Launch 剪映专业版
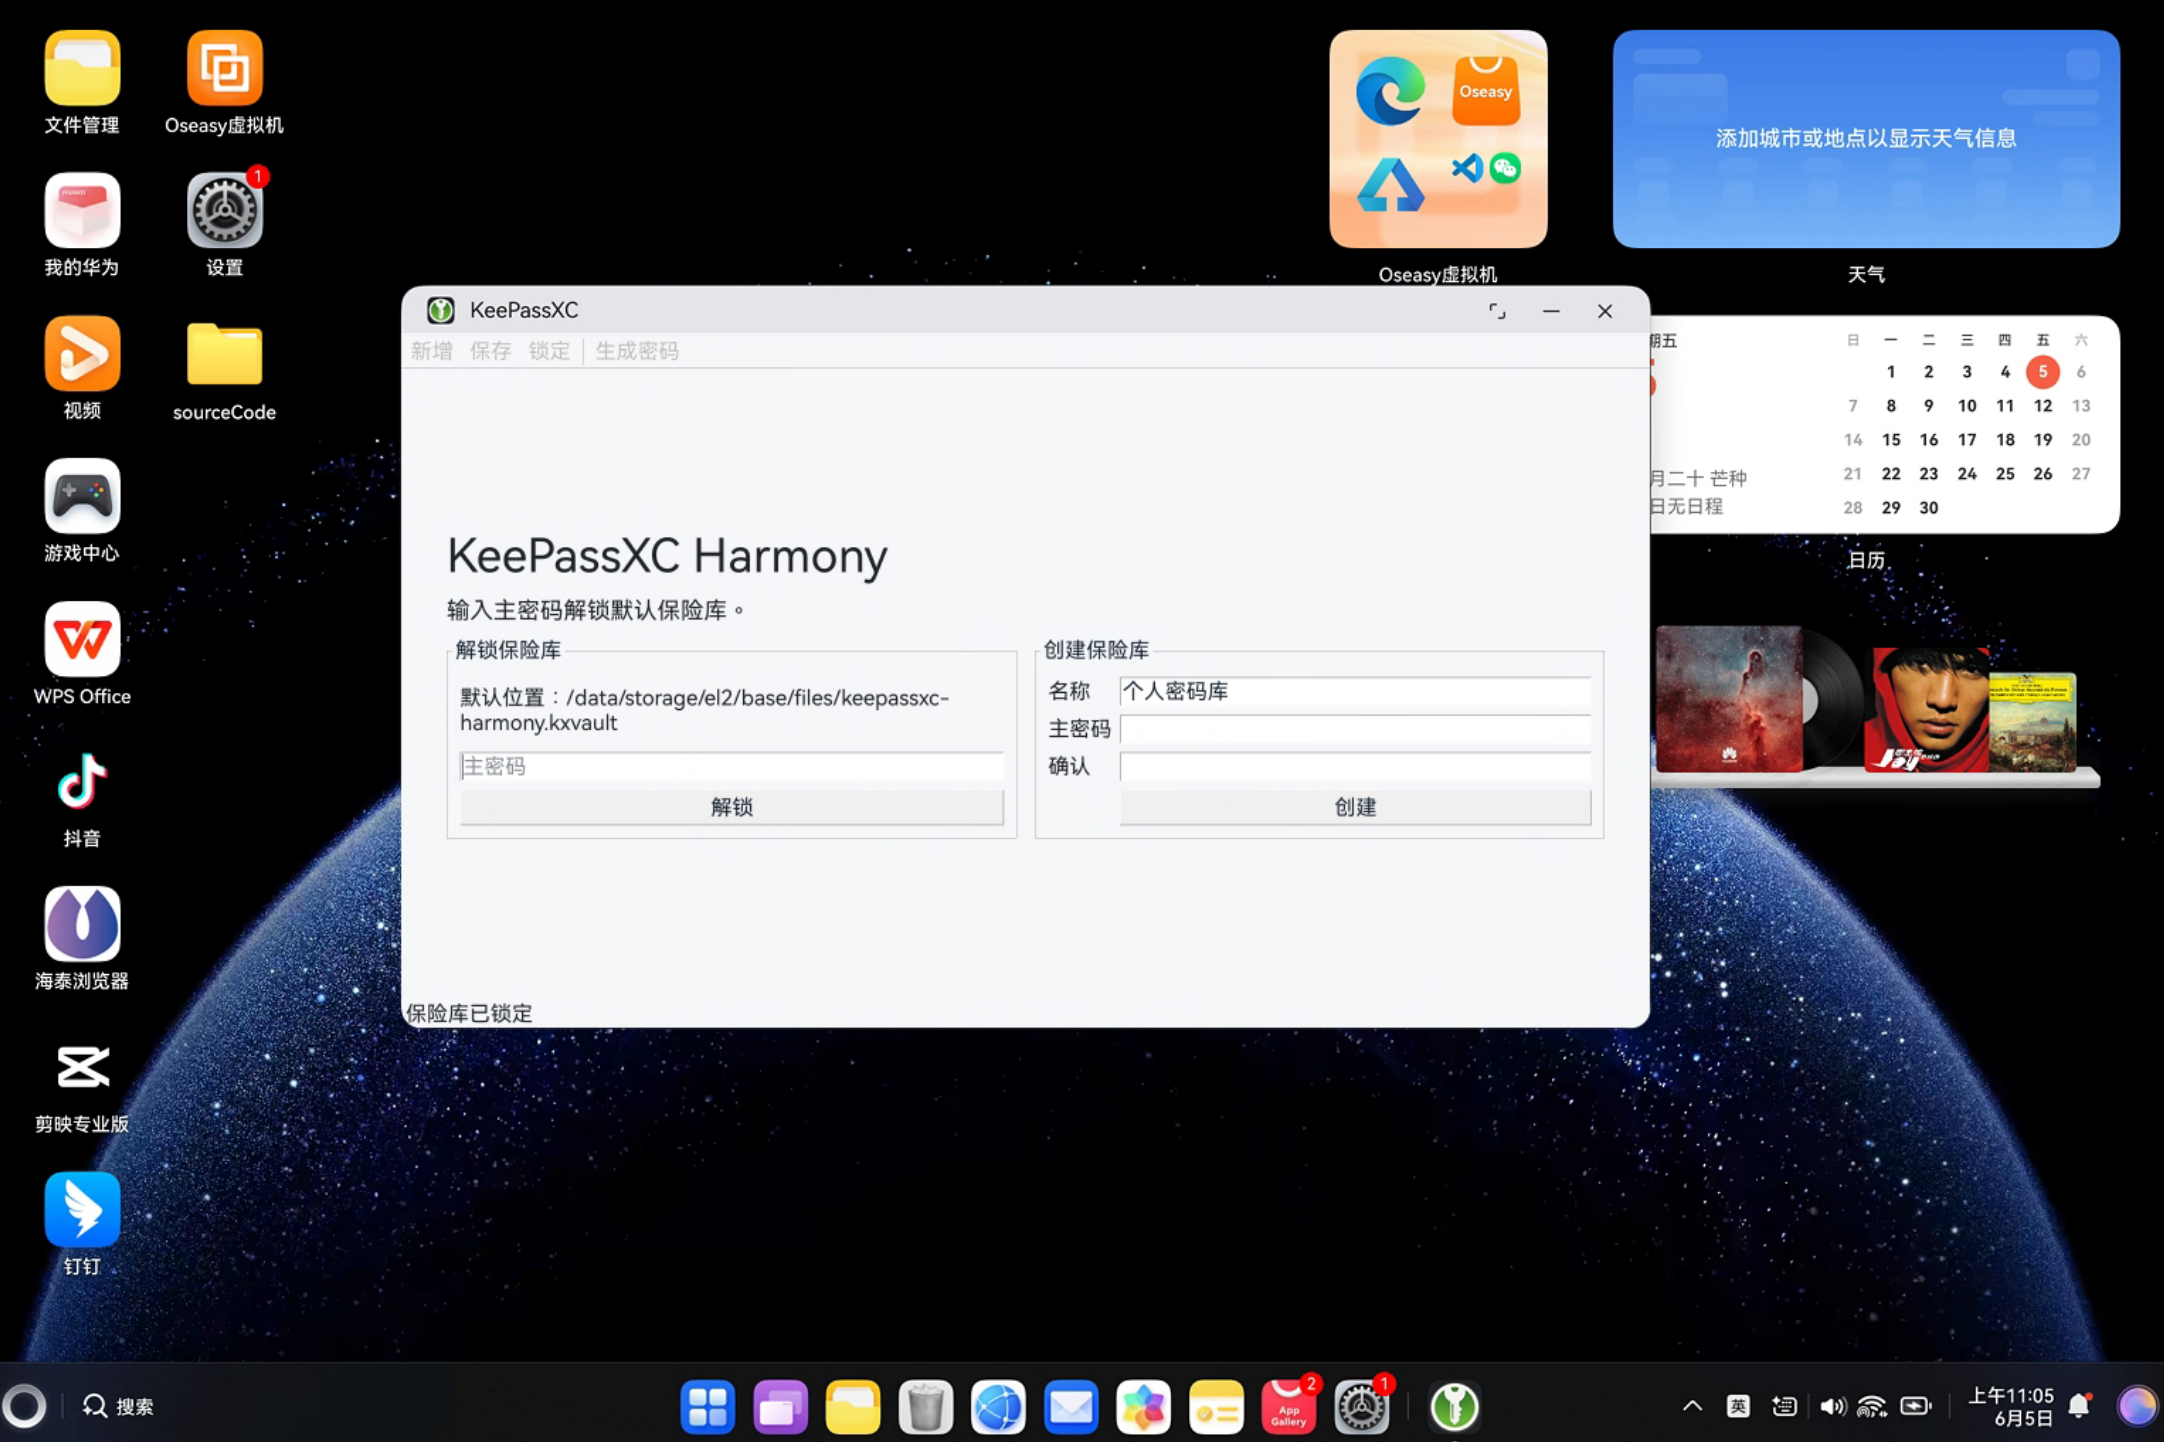The height and width of the screenshot is (1442, 2164). click(x=82, y=1067)
